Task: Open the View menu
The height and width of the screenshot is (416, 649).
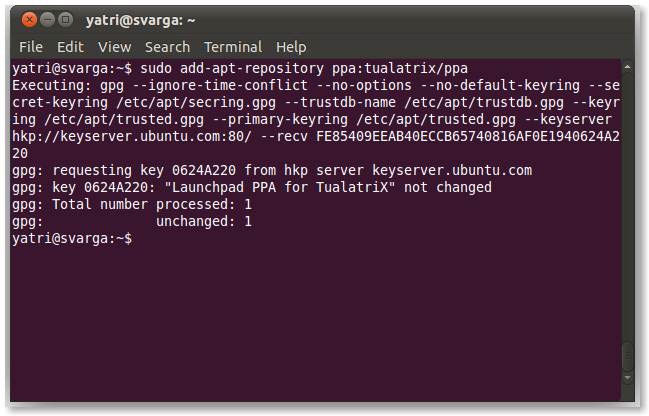Action: 115,47
